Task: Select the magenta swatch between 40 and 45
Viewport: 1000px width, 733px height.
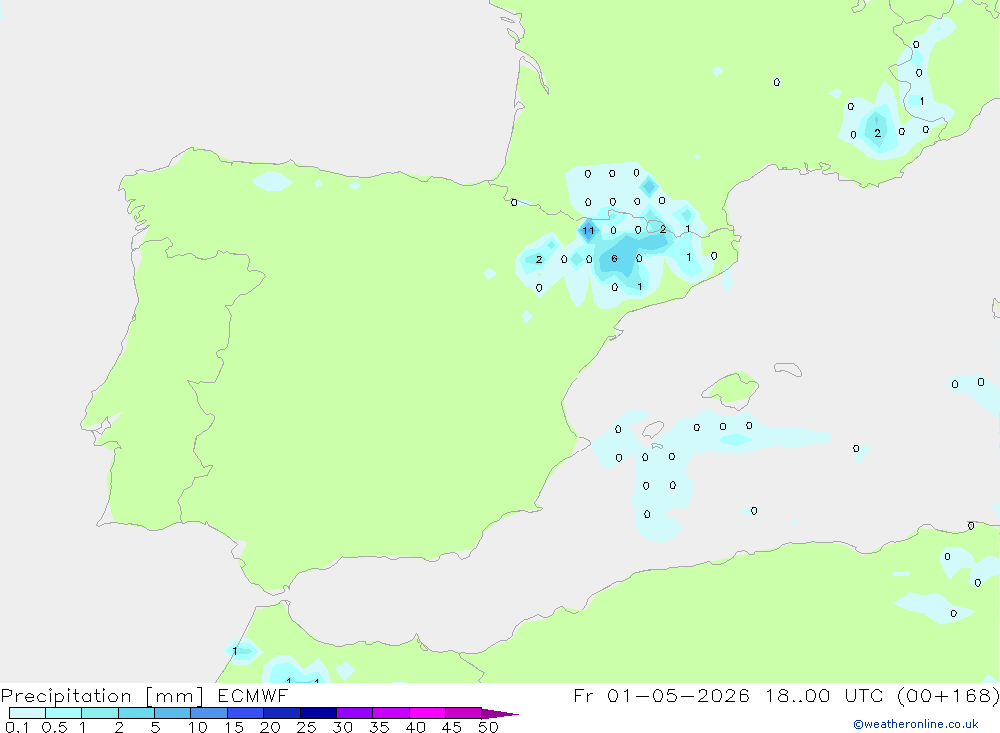Action: [x=427, y=713]
